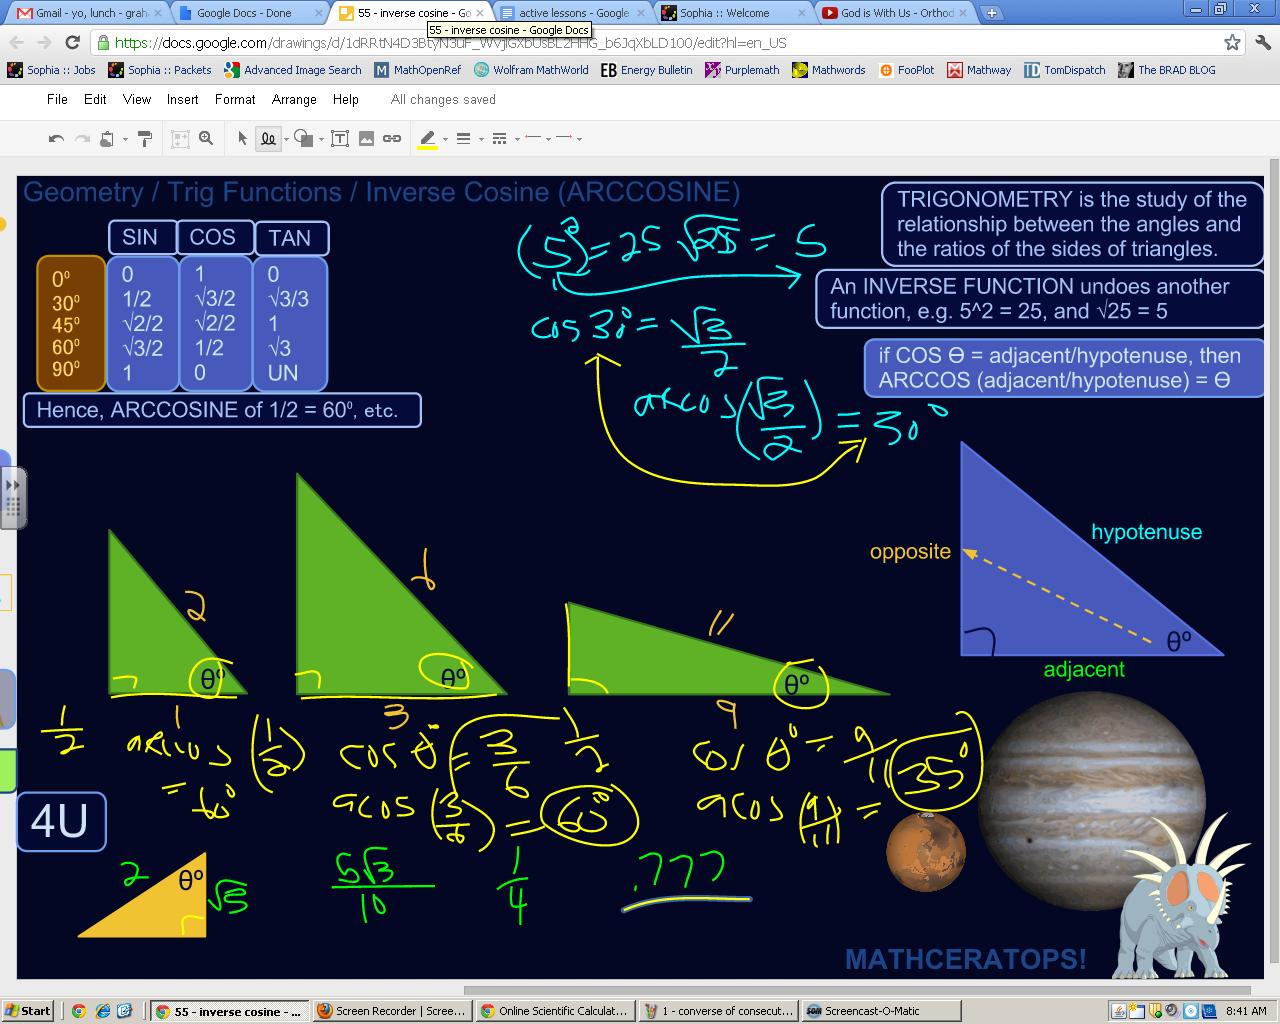The width and height of the screenshot is (1280, 1024).
Task: Open the line dash style dropdown
Action: coord(504,139)
